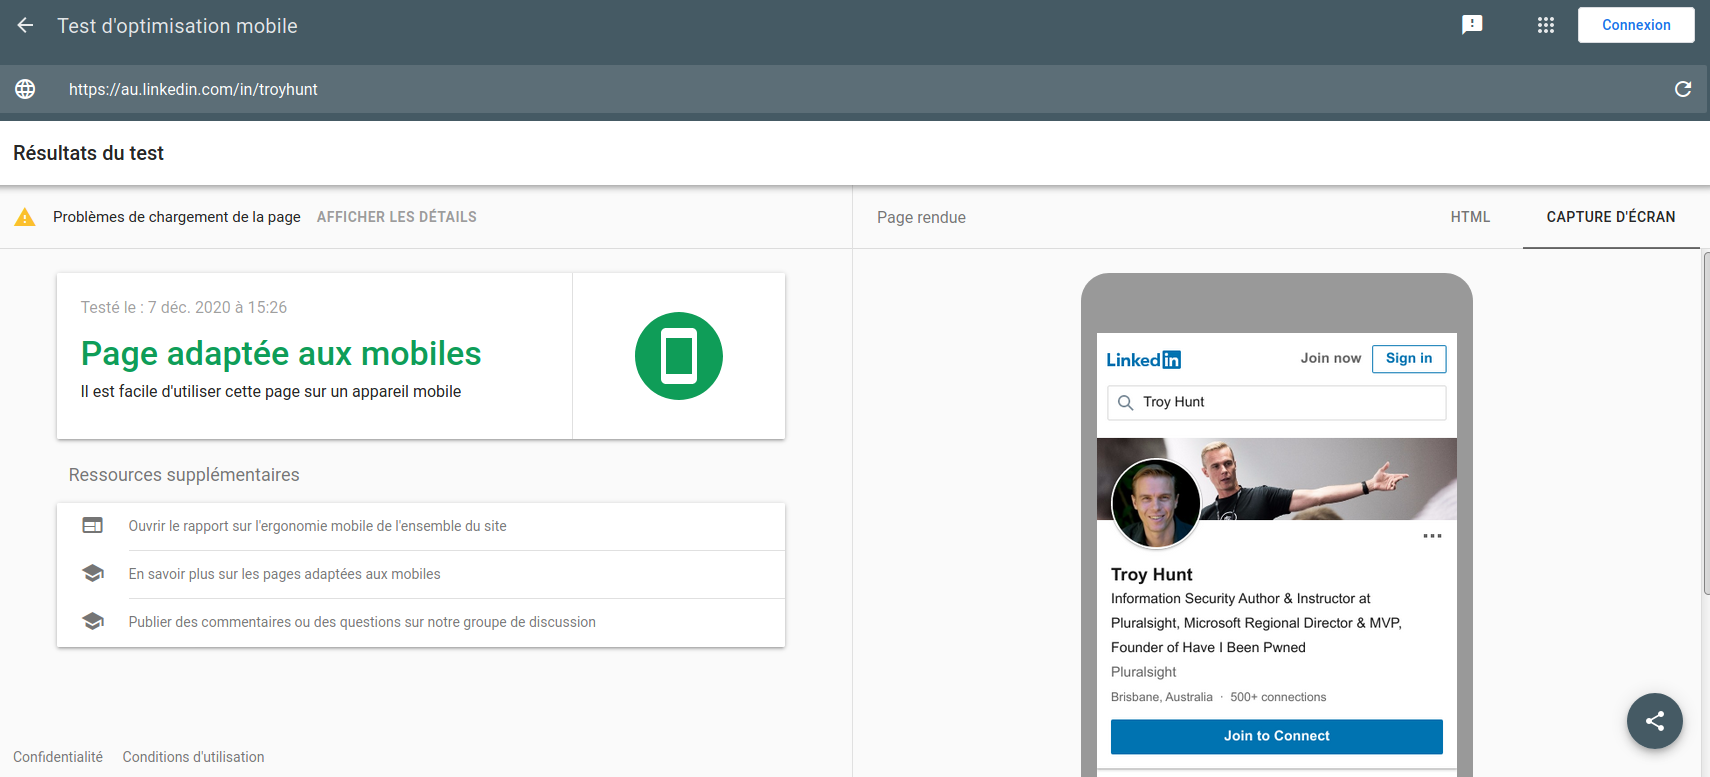Screen dimensions: 1710x777
Task: Click 'Brisbane, Australia' location text
Action: pyautogui.click(x=1162, y=697)
